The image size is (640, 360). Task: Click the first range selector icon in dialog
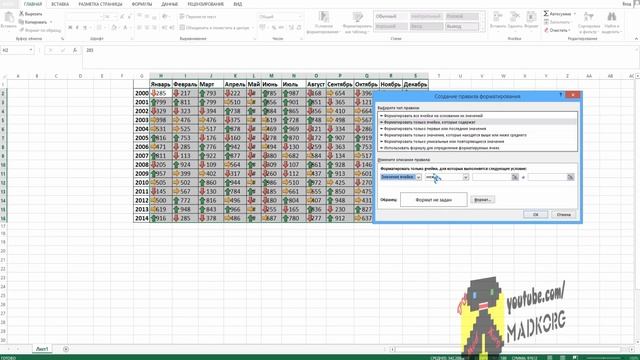(515, 177)
